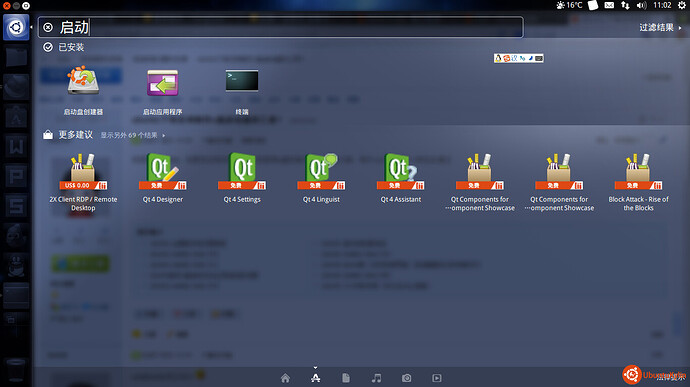This screenshot has width=690, height=387.
Task: Open the Ubuntu Dash home button
Action: point(16,27)
